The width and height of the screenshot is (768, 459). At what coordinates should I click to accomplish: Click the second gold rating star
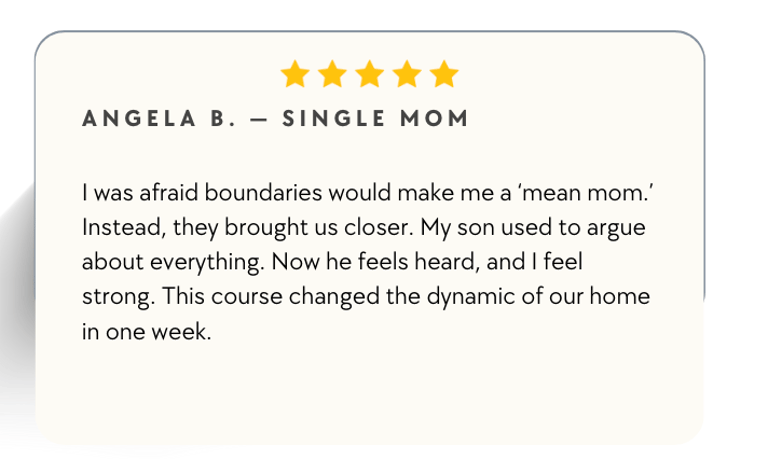point(332,74)
